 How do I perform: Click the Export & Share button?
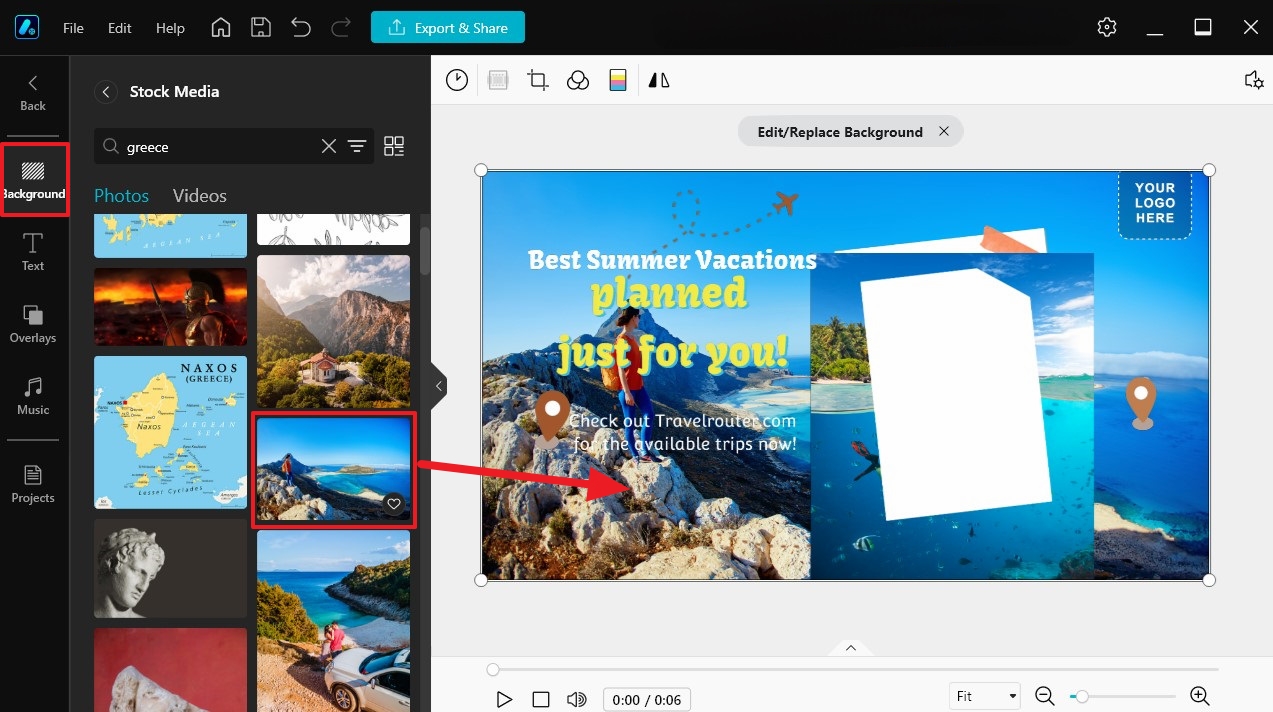448,27
